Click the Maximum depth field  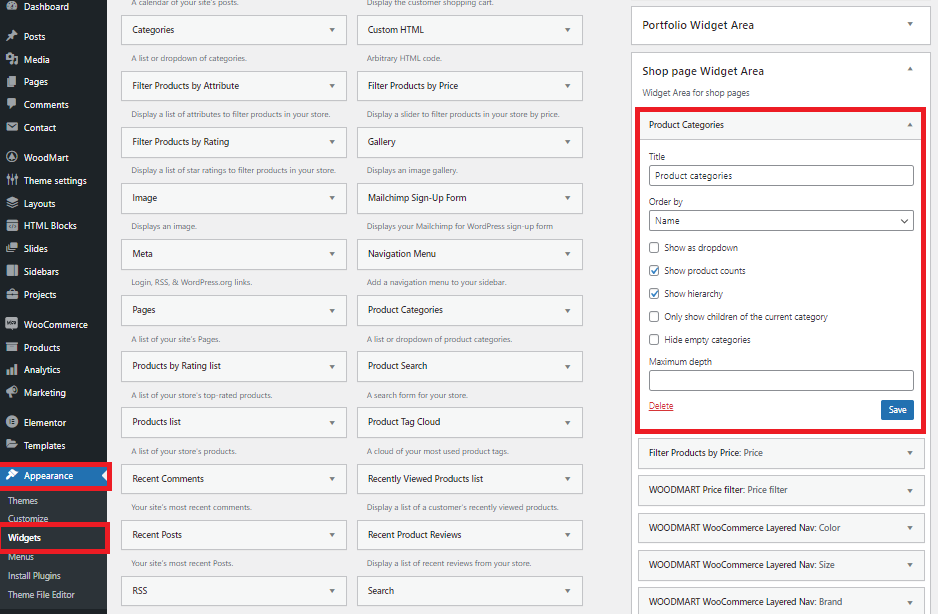[781, 381]
